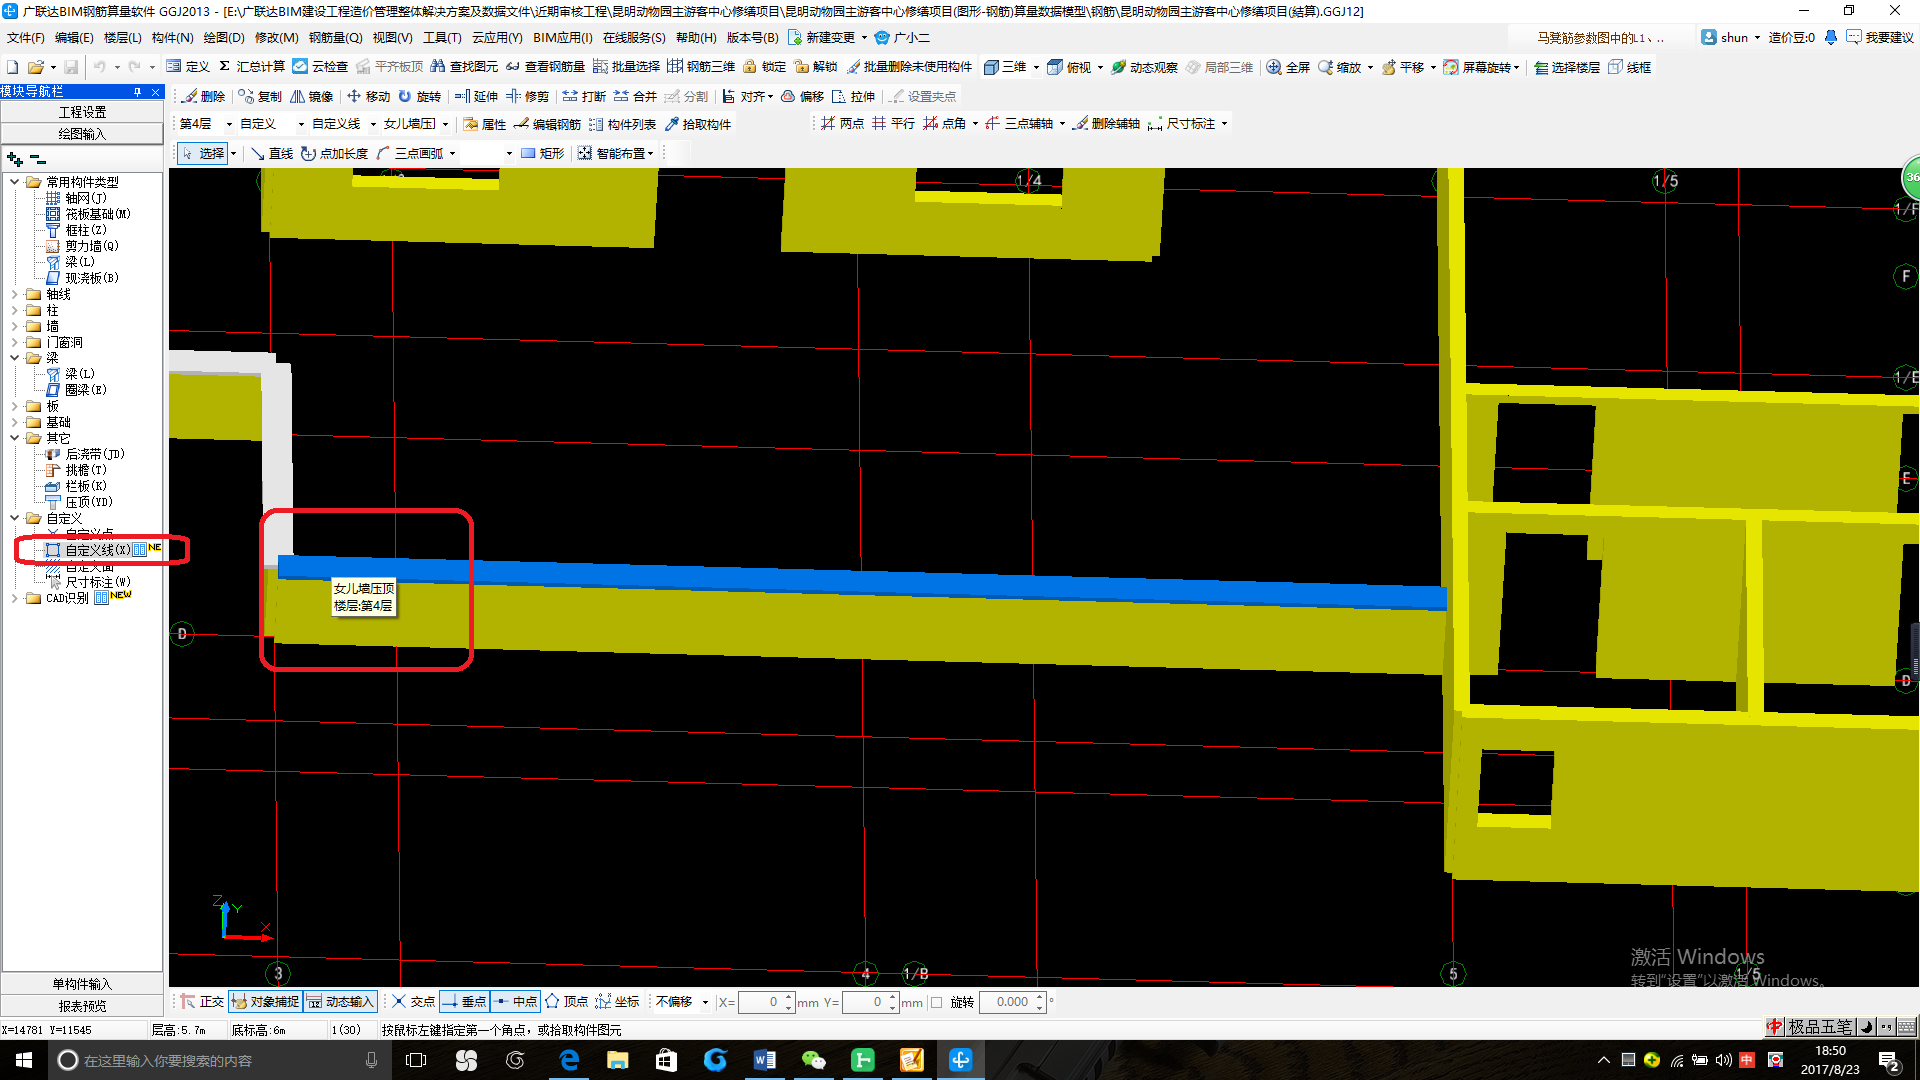Viewport: 1920px width, 1080px height.
Task: Expand the 墙 tree folder
Action: 14,326
